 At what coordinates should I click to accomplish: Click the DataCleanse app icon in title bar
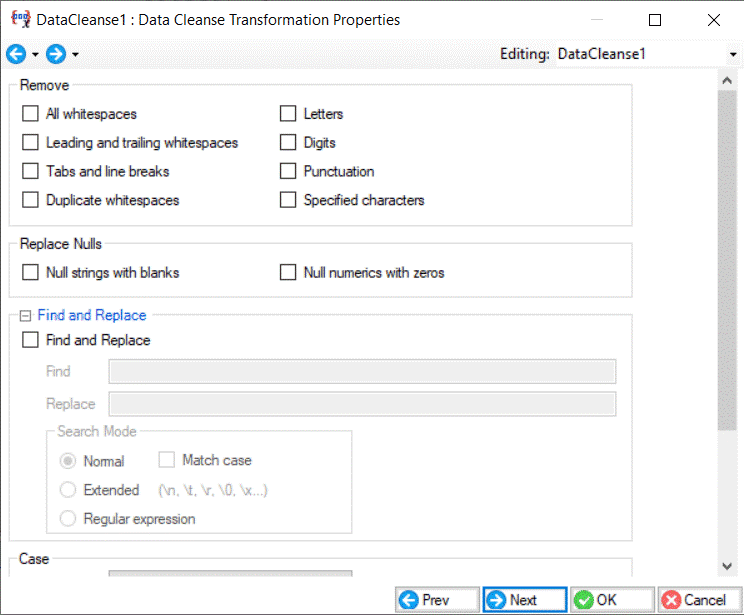point(18,19)
